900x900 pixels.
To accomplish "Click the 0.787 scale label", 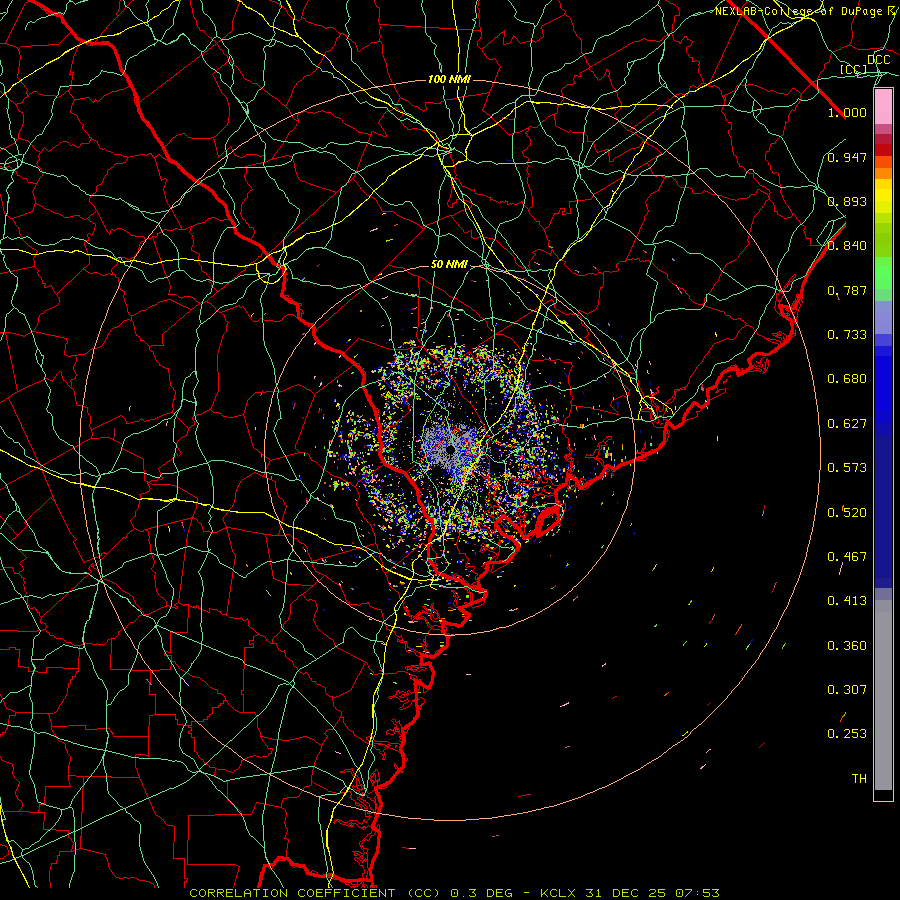I will point(847,290).
